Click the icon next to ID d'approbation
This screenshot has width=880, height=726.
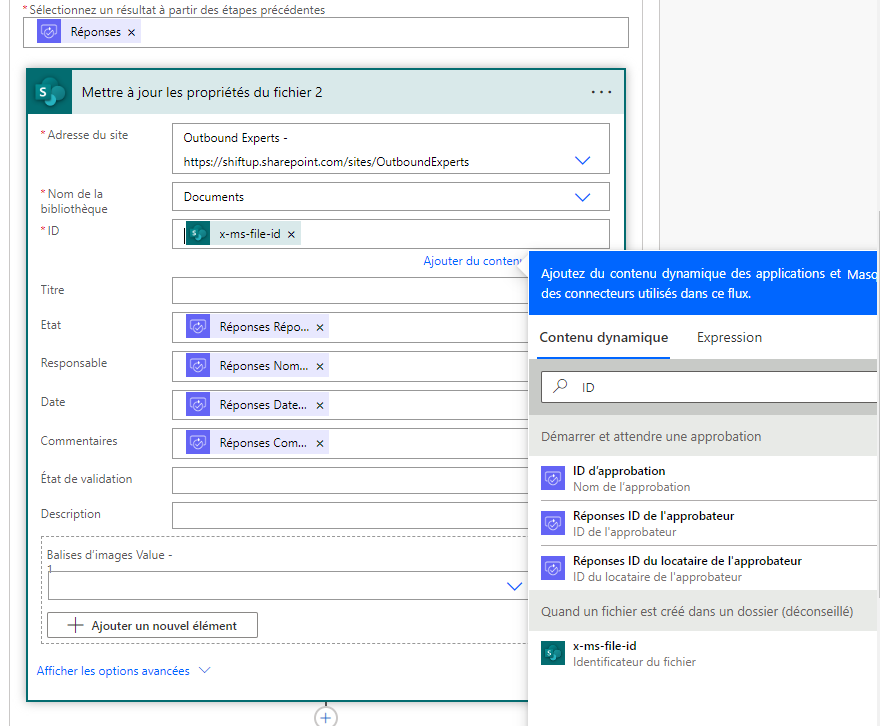[x=553, y=478]
